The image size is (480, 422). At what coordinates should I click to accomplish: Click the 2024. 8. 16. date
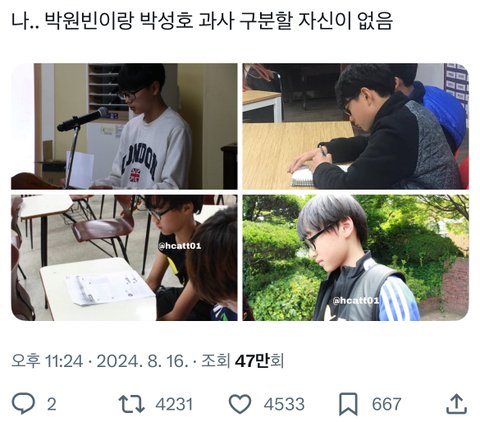142,361
